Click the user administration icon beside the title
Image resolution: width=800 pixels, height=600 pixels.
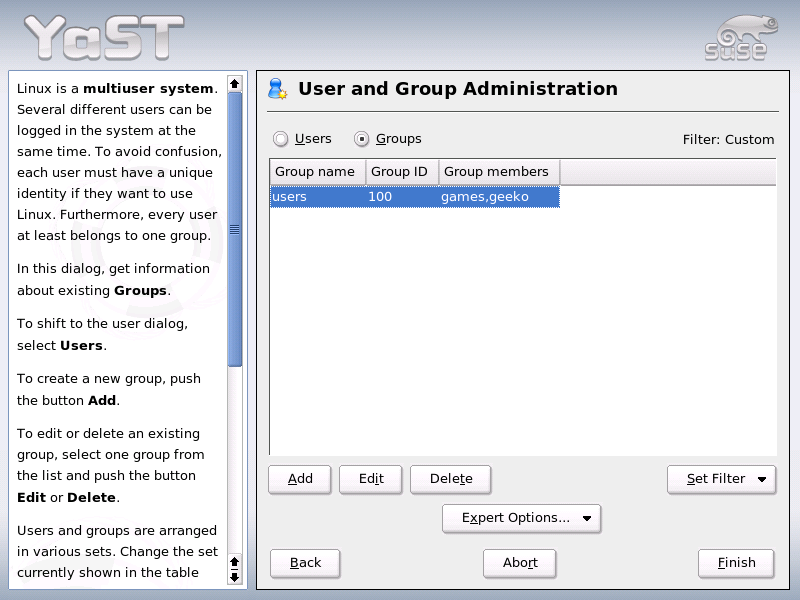coord(278,89)
